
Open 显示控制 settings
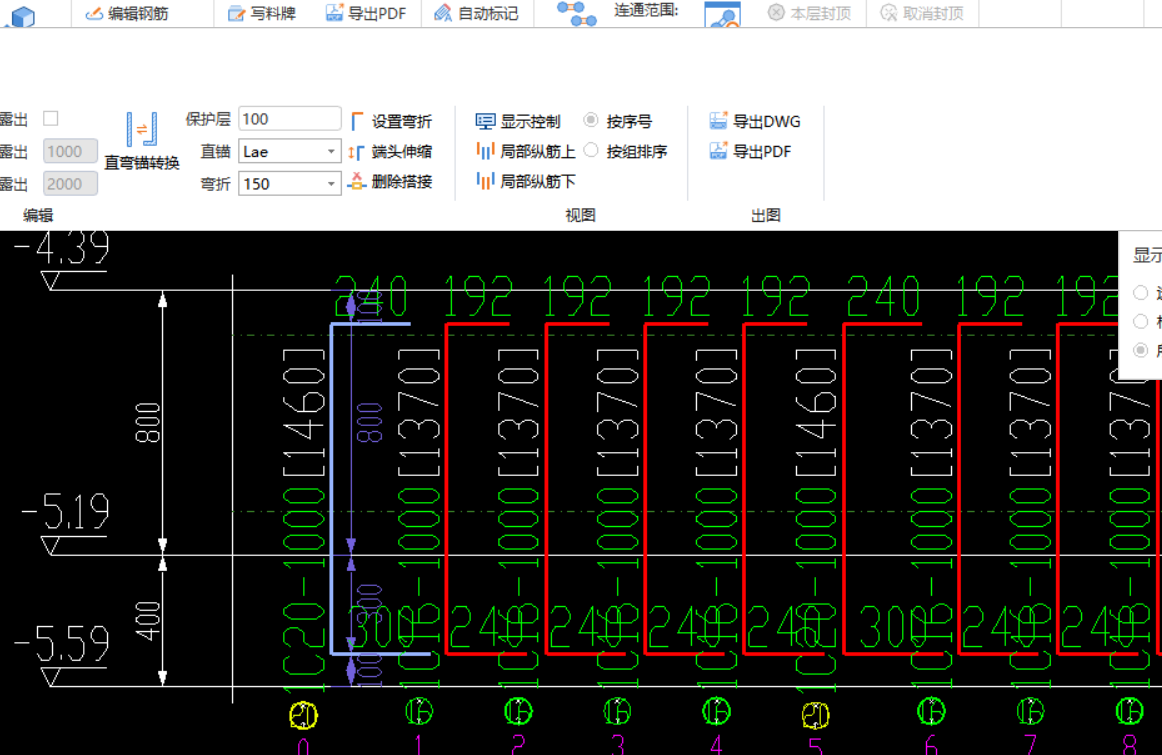[518, 122]
